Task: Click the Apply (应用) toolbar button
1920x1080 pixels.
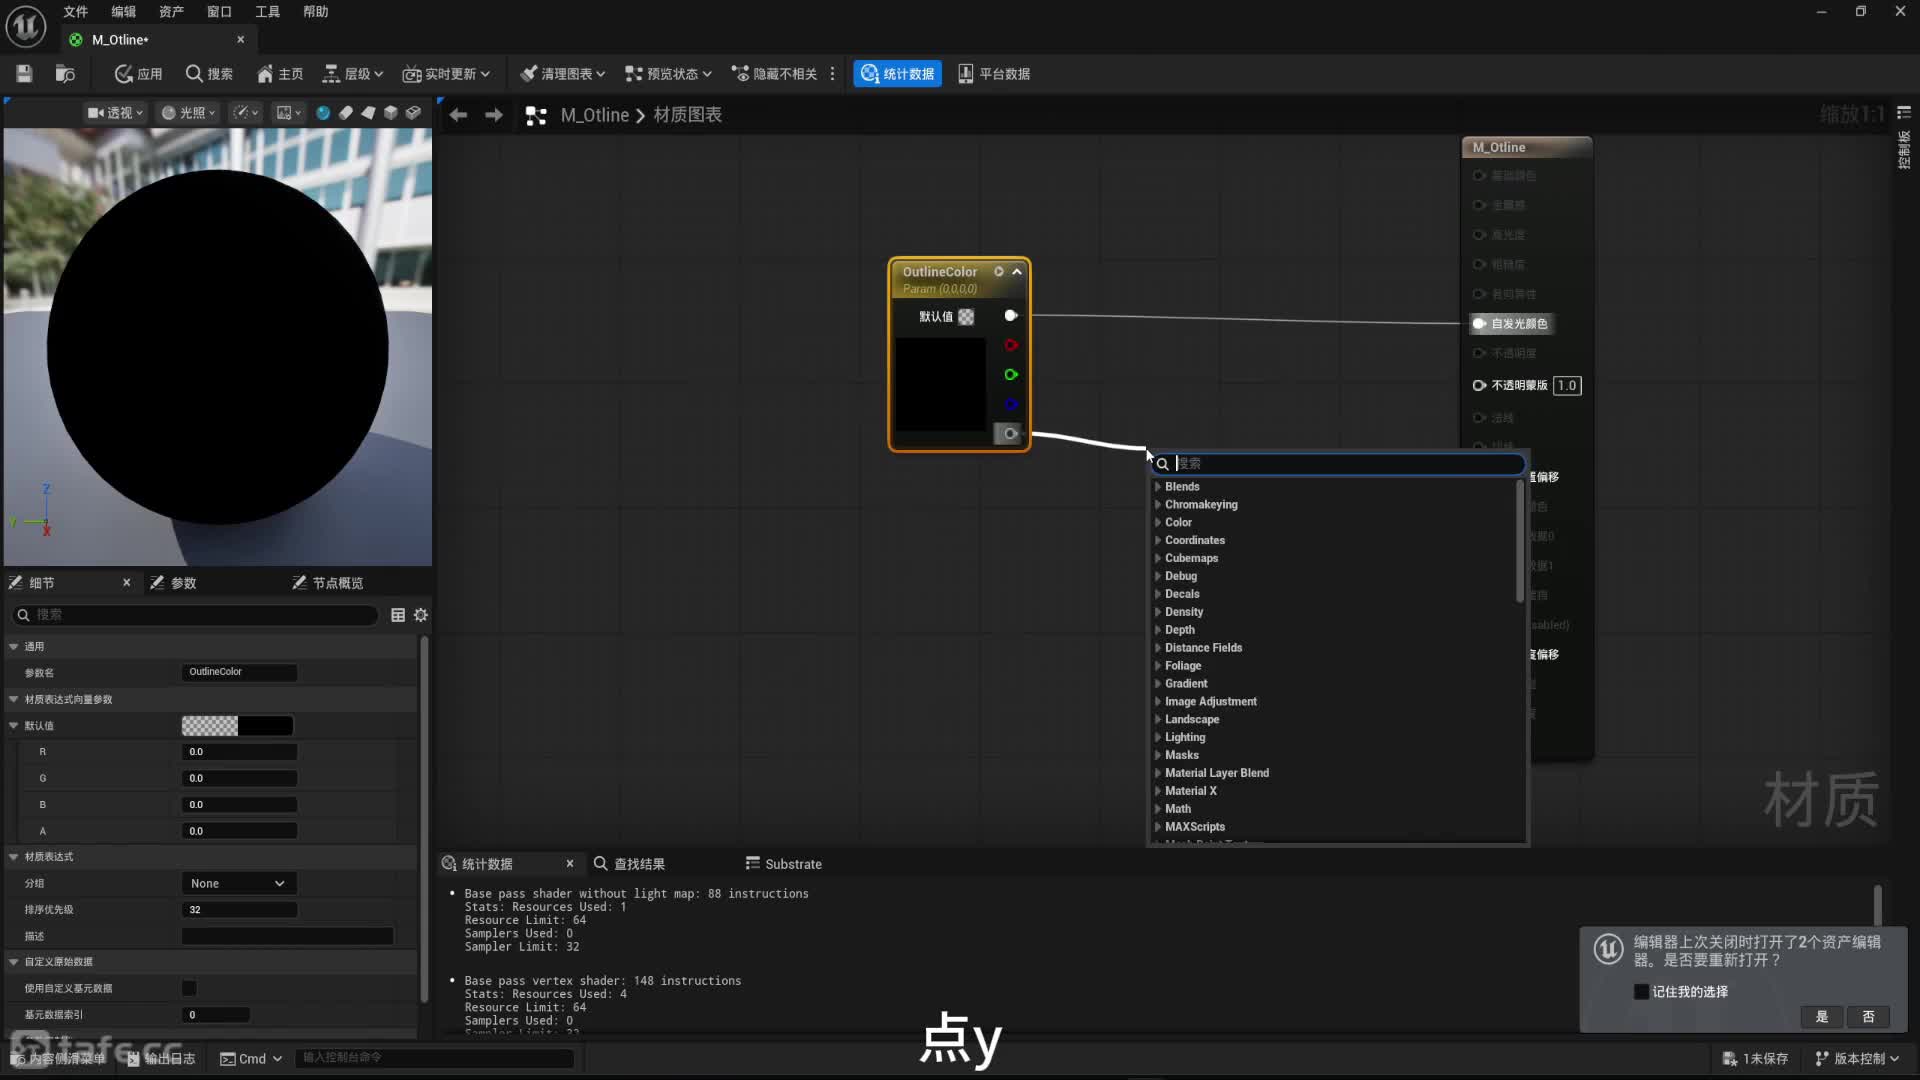Action: 138,73
